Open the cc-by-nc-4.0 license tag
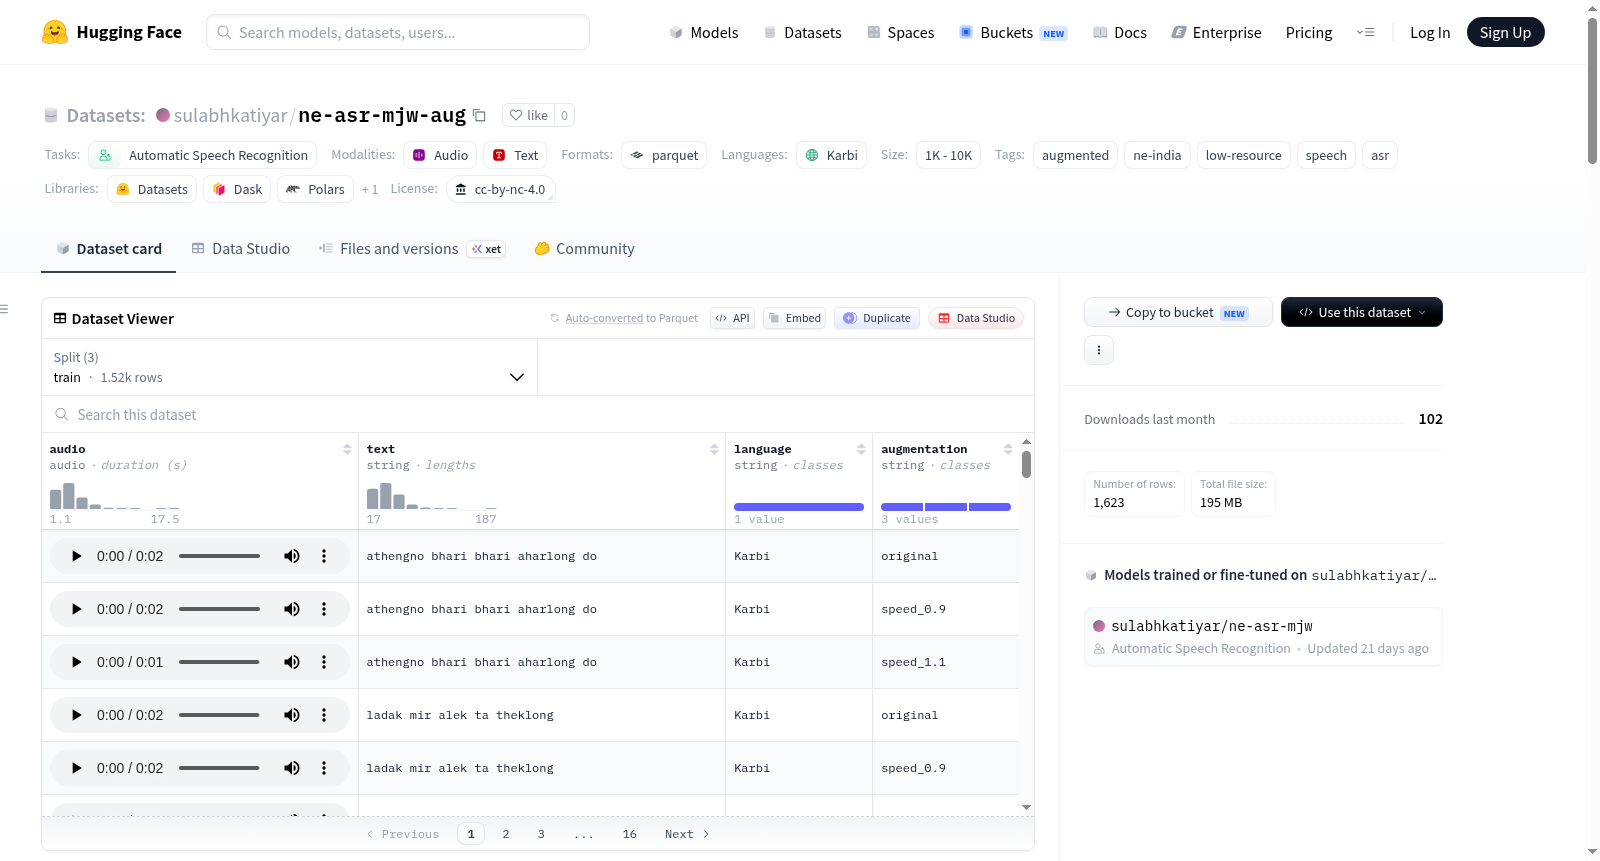Screen dimensions: 1600x861 pos(500,189)
